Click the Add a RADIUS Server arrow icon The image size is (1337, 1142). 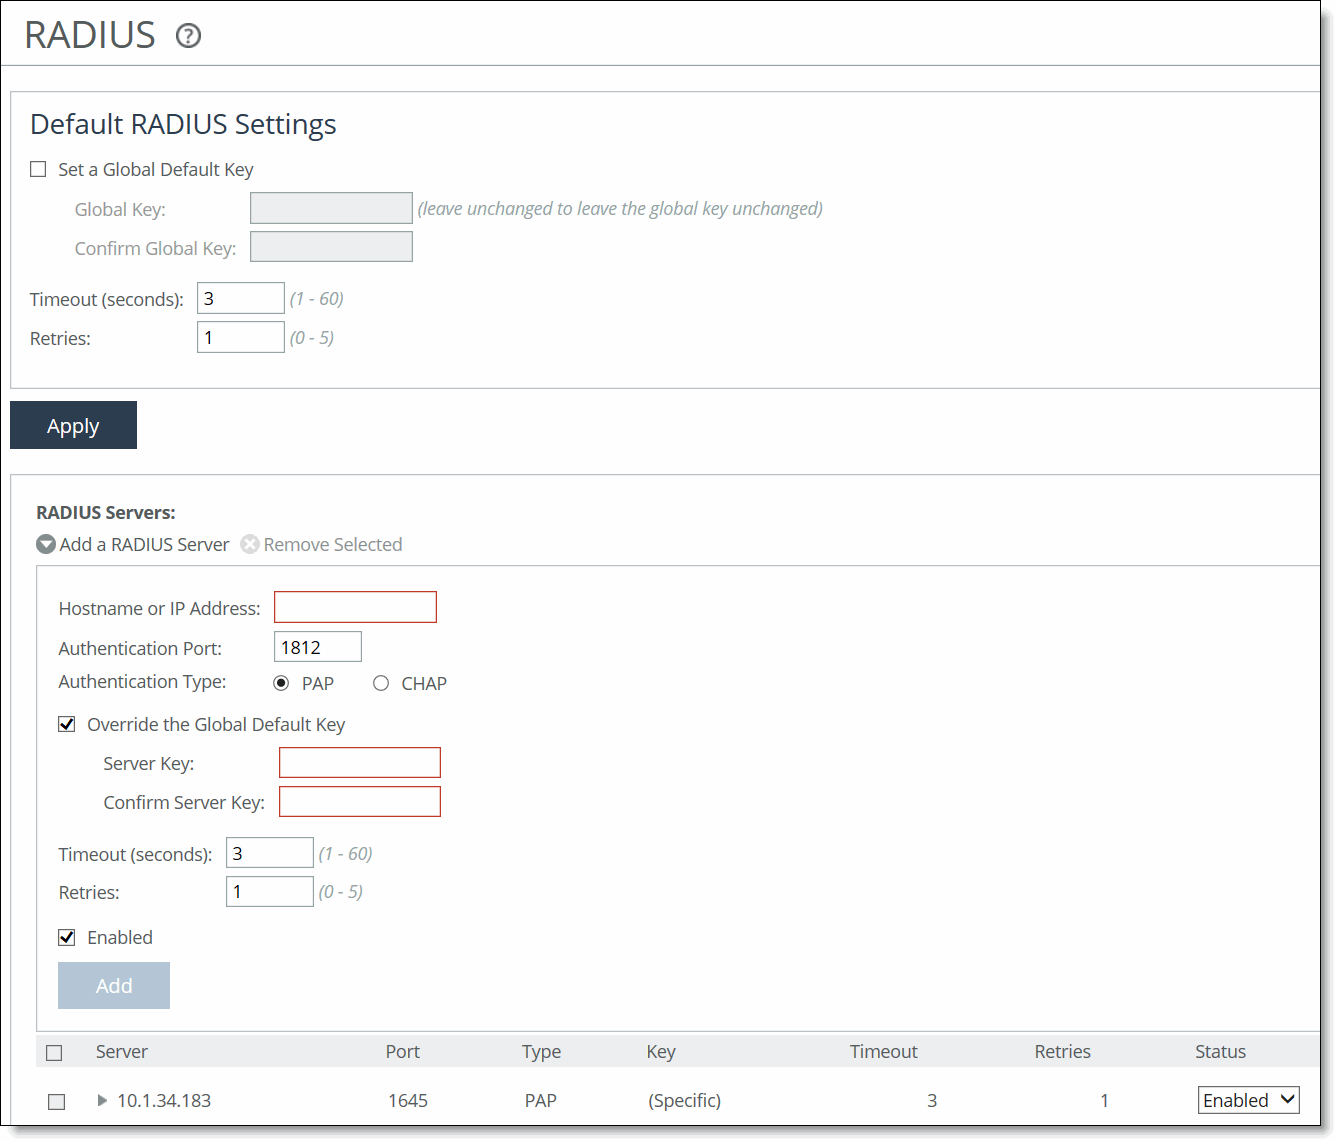(x=46, y=544)
